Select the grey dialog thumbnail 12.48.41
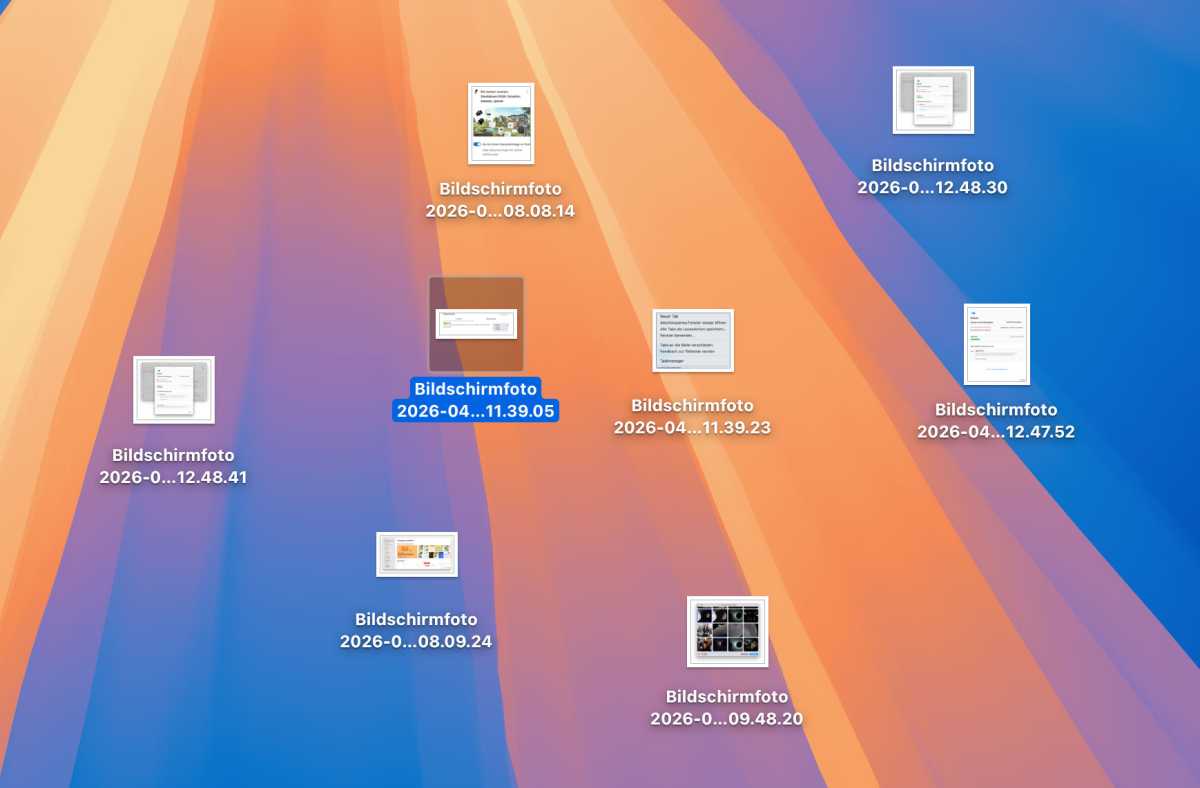The height and width of the screenshot is (788, 1200). coord(174,390)
